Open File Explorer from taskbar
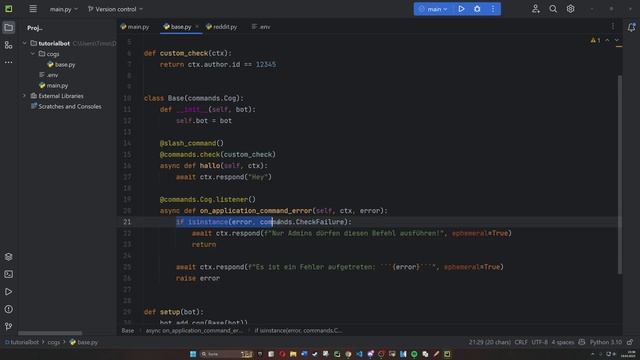This screenshot has height=360, width=640. click(293, 354)
